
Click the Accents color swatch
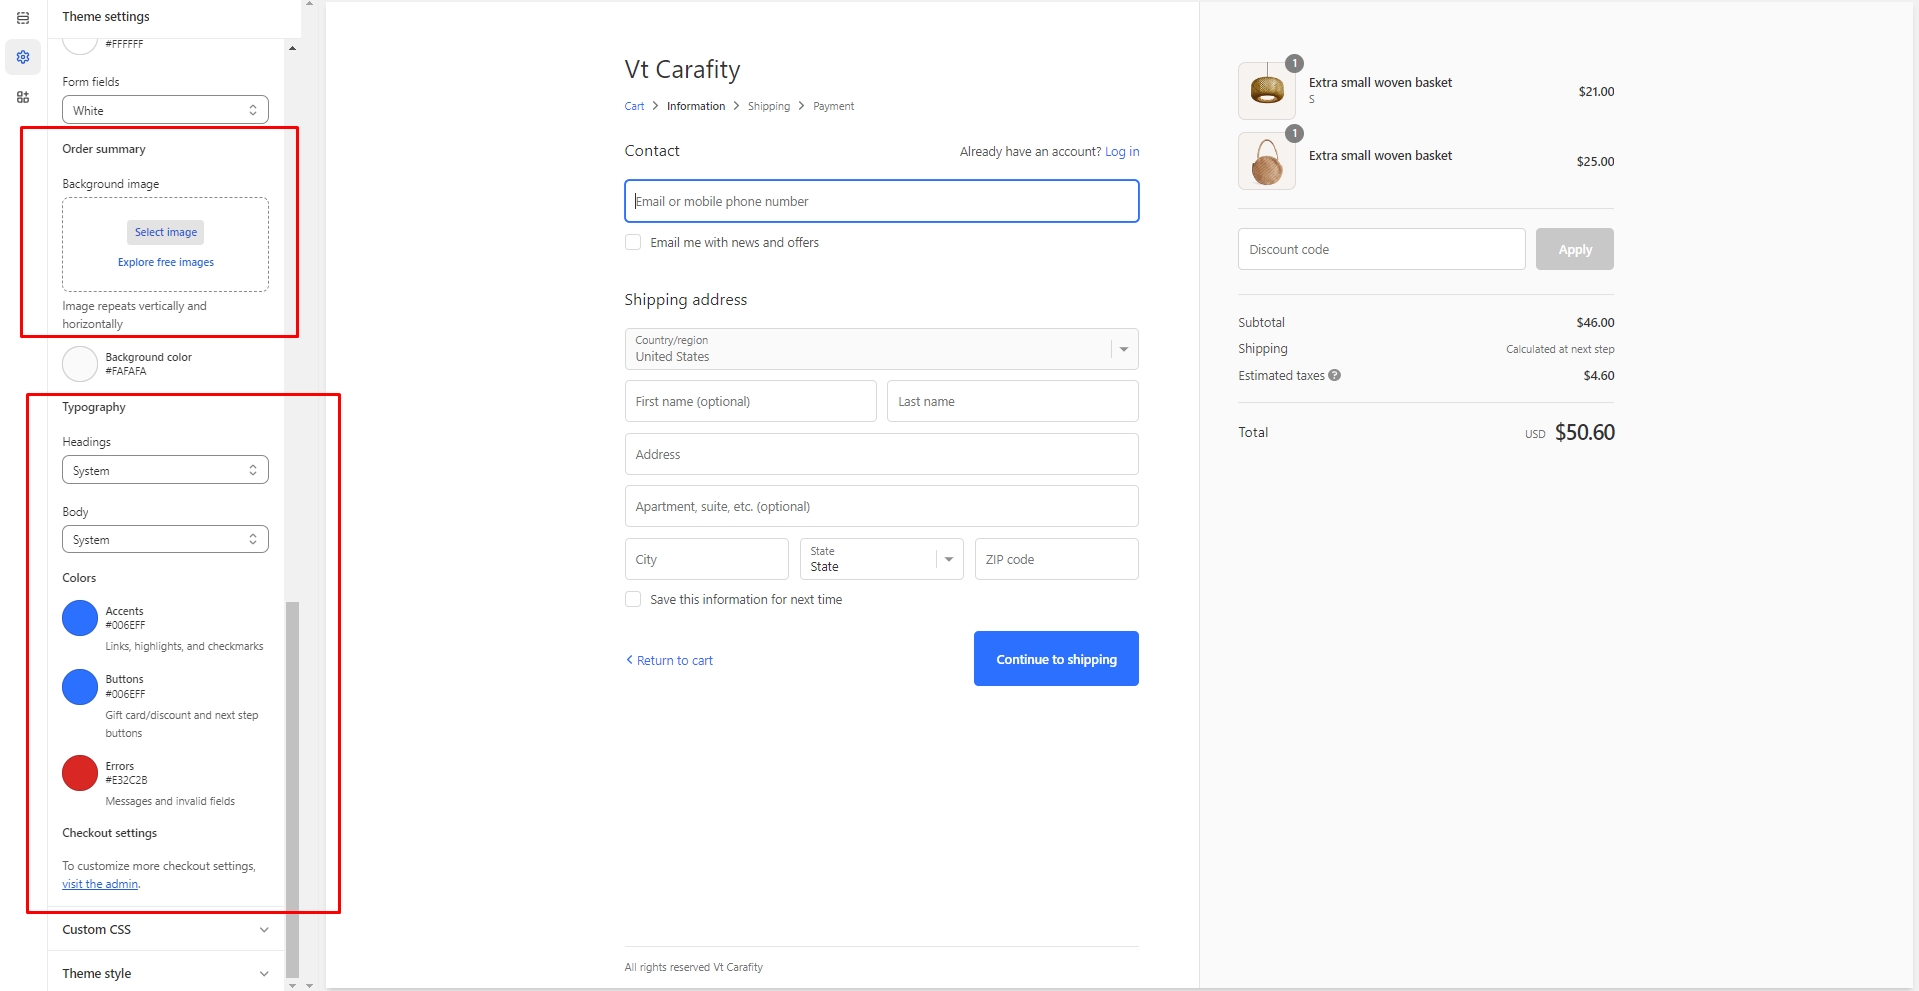(80, 618)
